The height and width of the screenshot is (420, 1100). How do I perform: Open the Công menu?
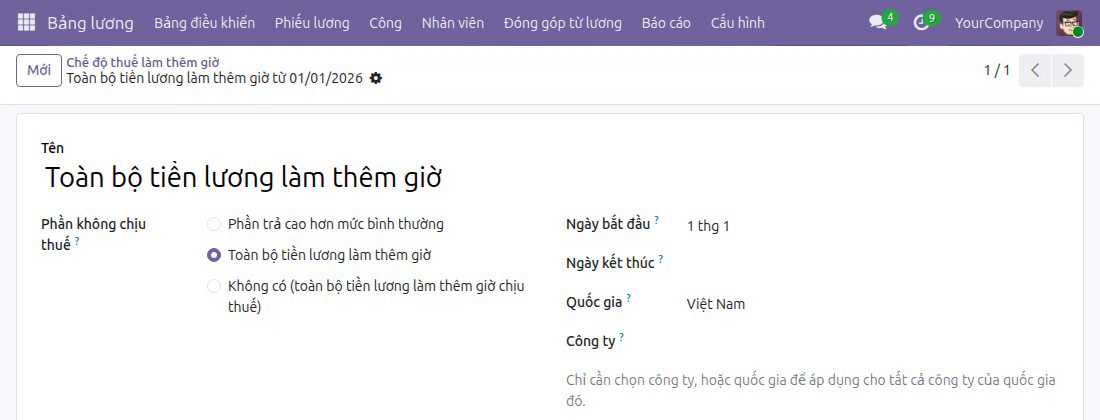pos(386,23)
